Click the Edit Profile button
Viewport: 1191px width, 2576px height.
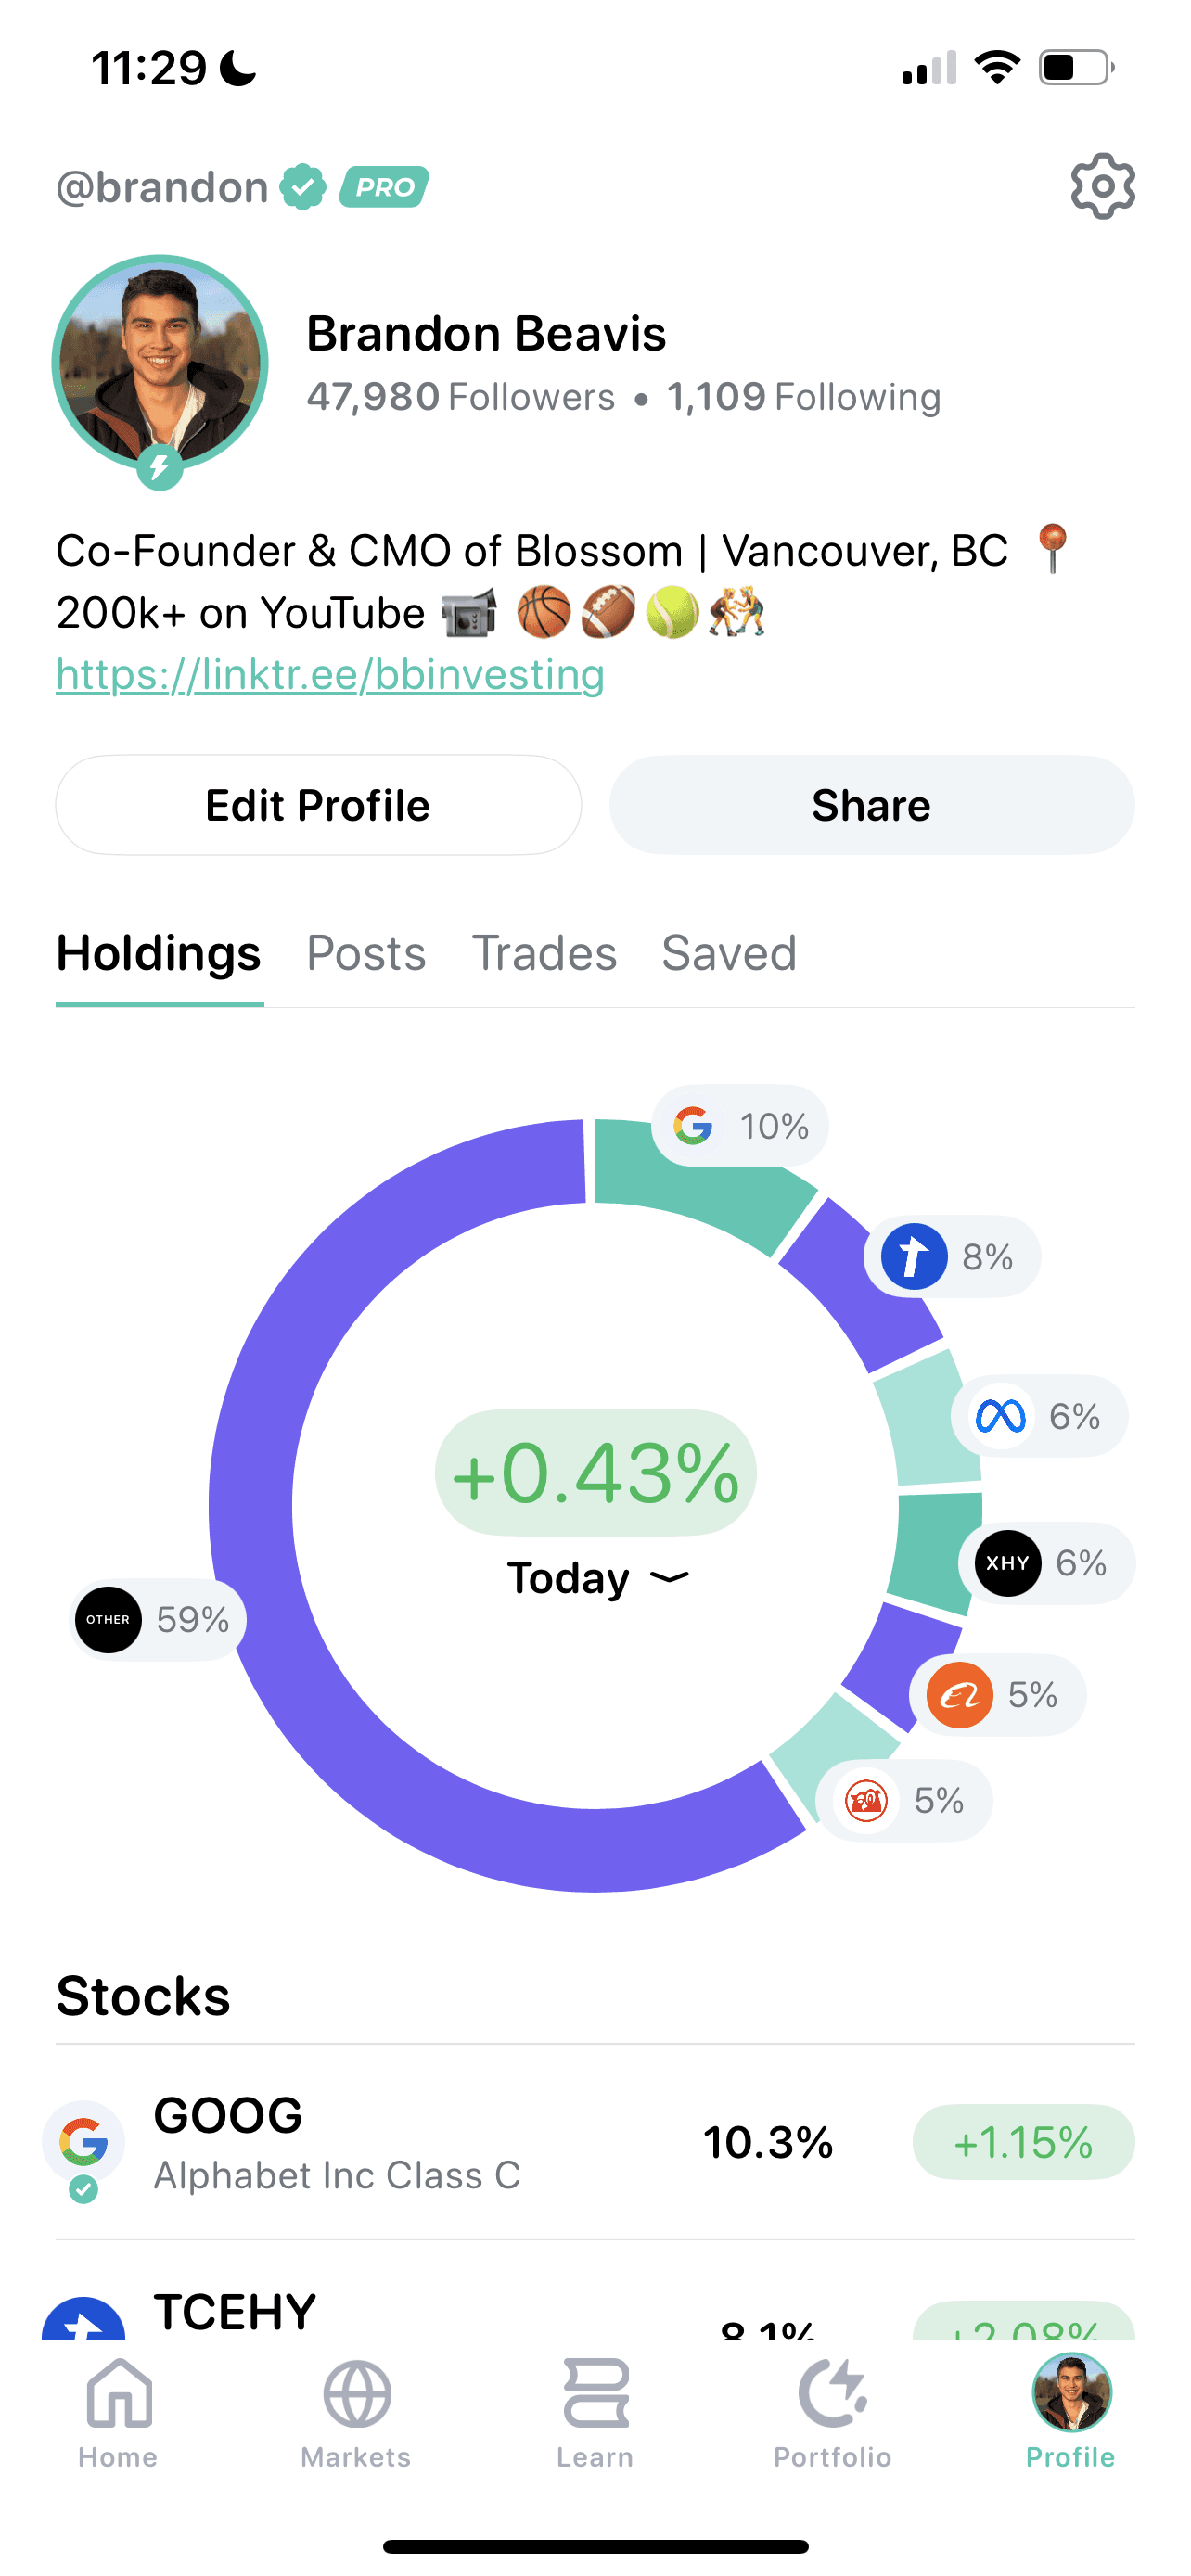pyautogui.click(x=318, y=805)
